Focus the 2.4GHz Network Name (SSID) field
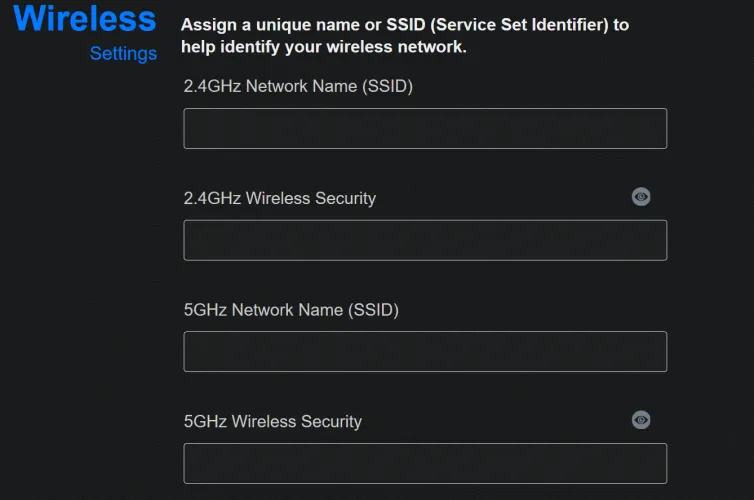 point(425,129)
